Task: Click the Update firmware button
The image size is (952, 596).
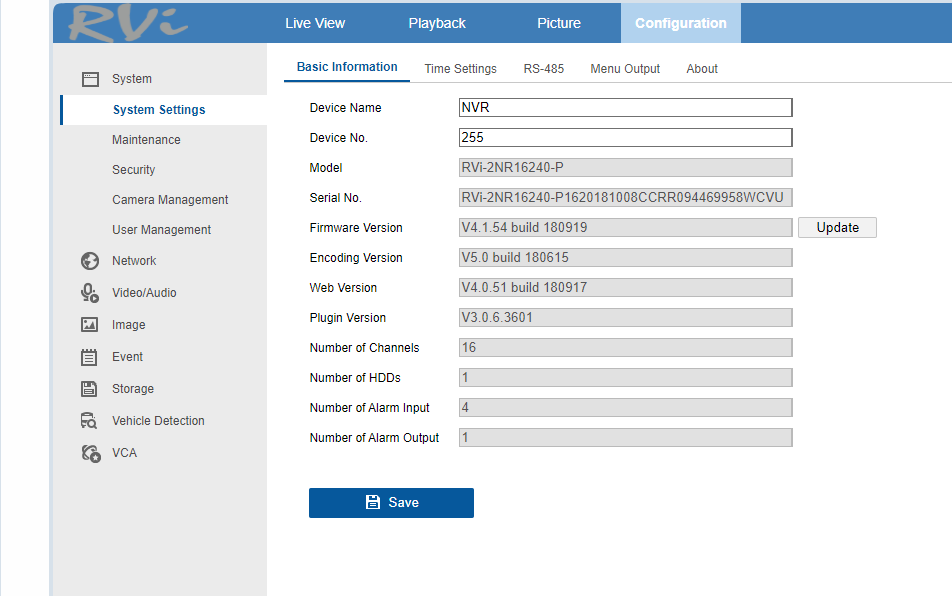Action: click(837, 228)
